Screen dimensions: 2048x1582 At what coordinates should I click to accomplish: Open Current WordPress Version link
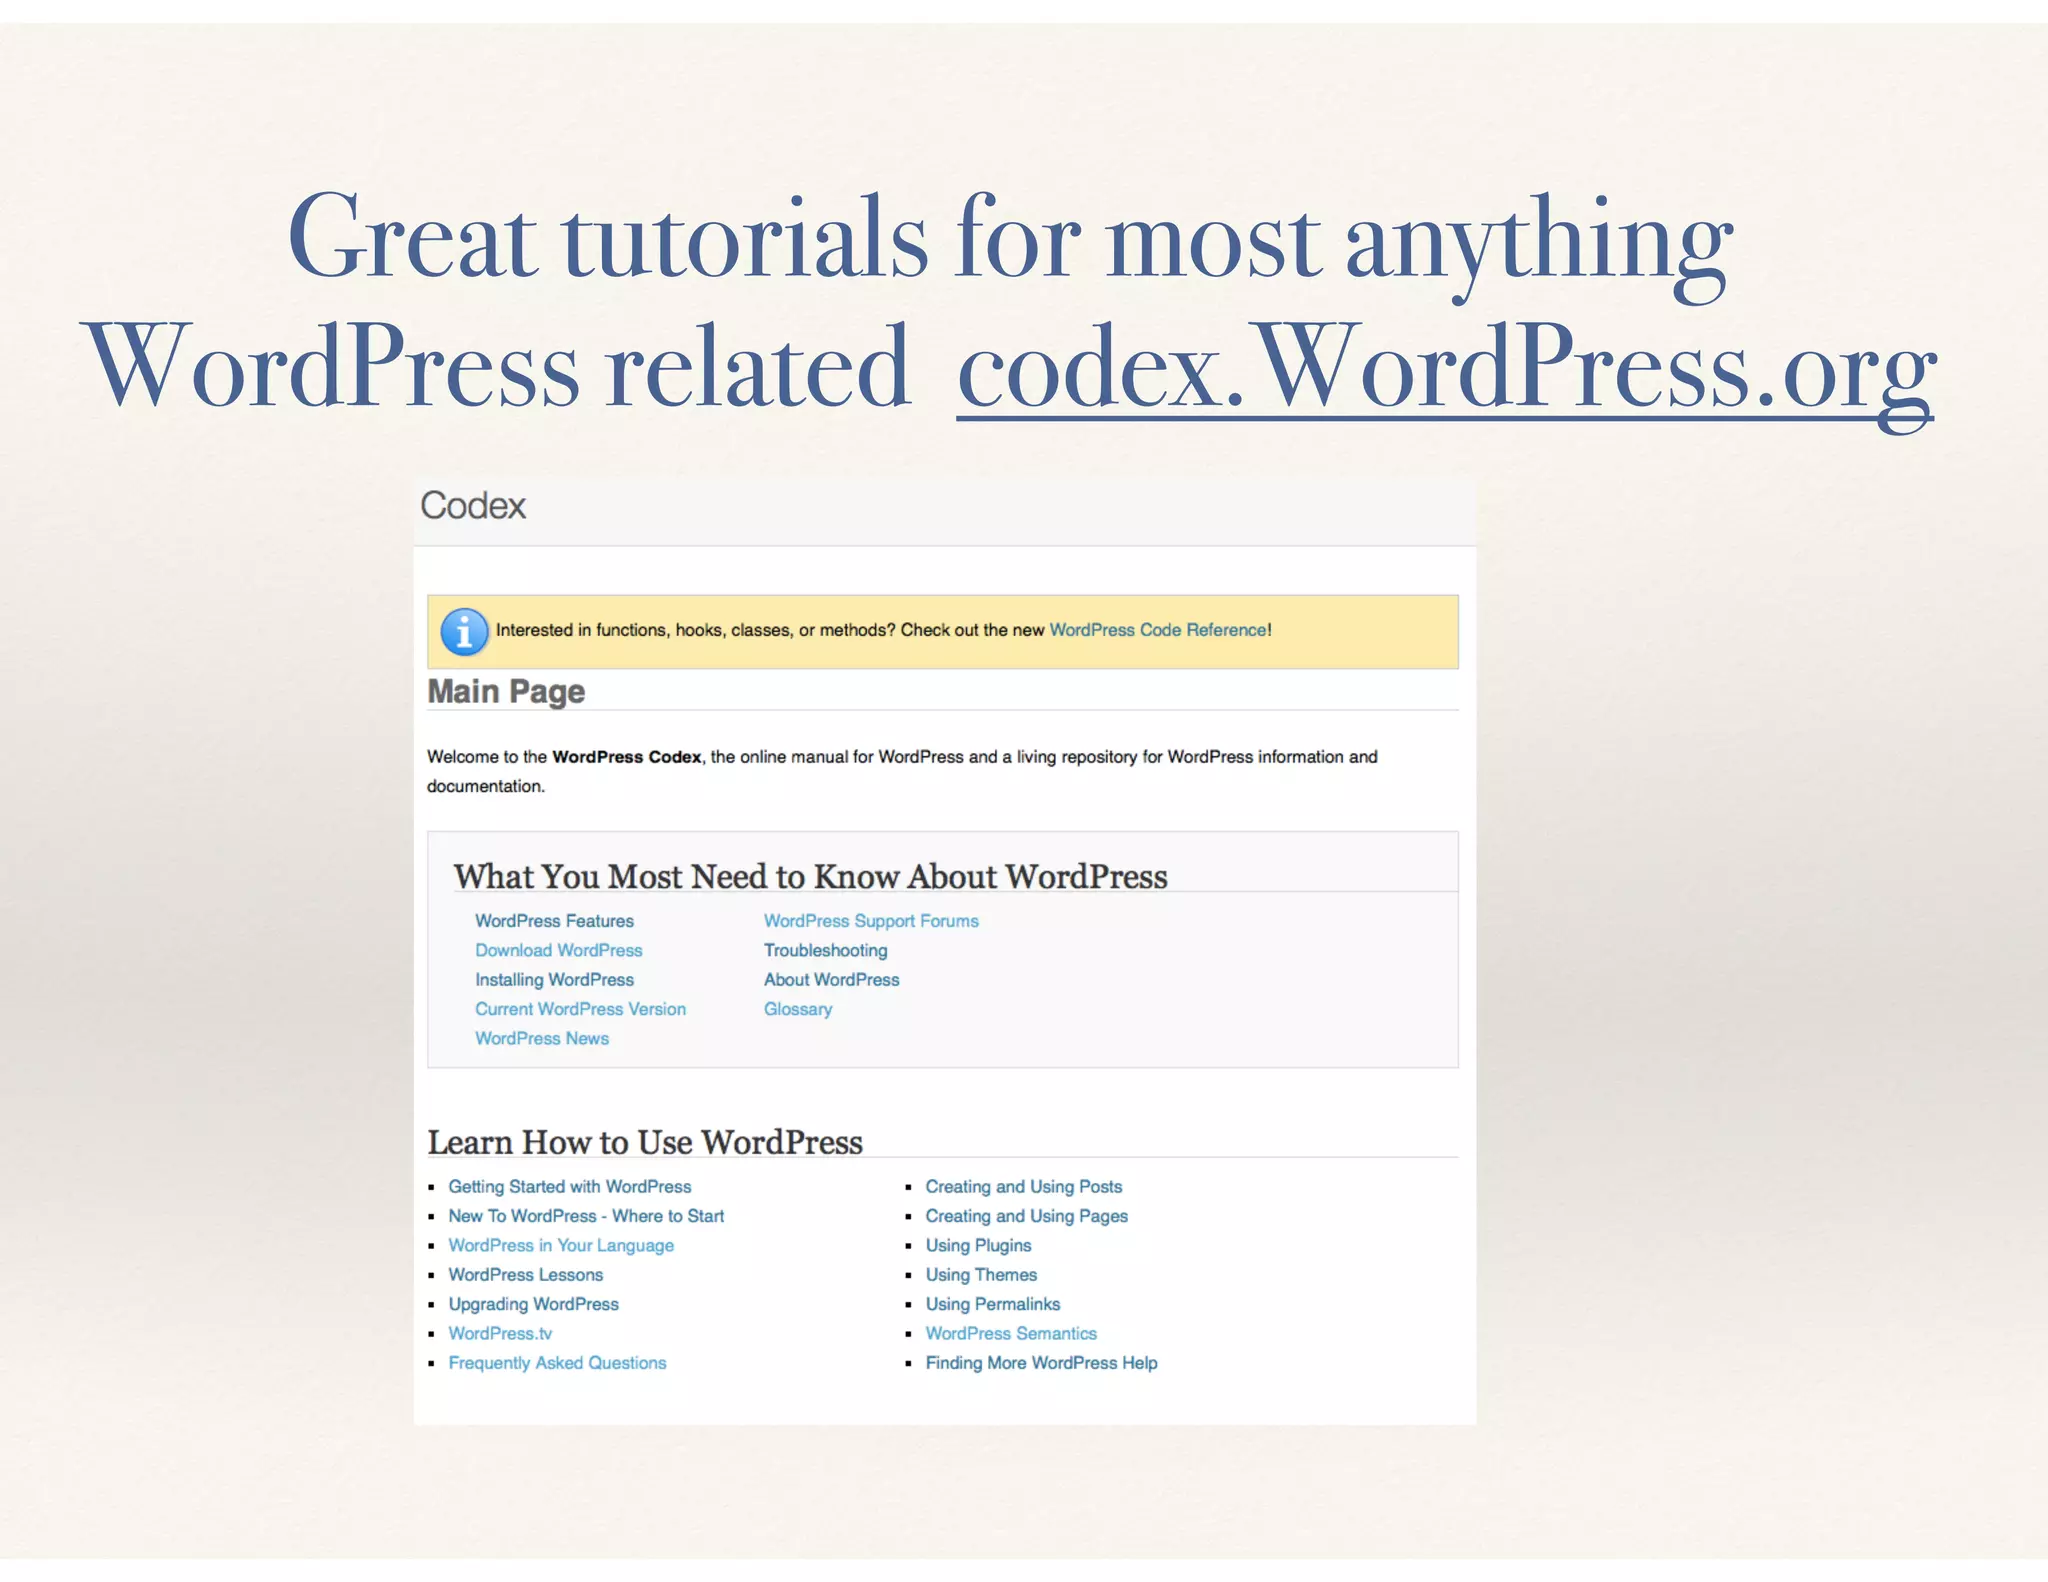pos(580,1009)
